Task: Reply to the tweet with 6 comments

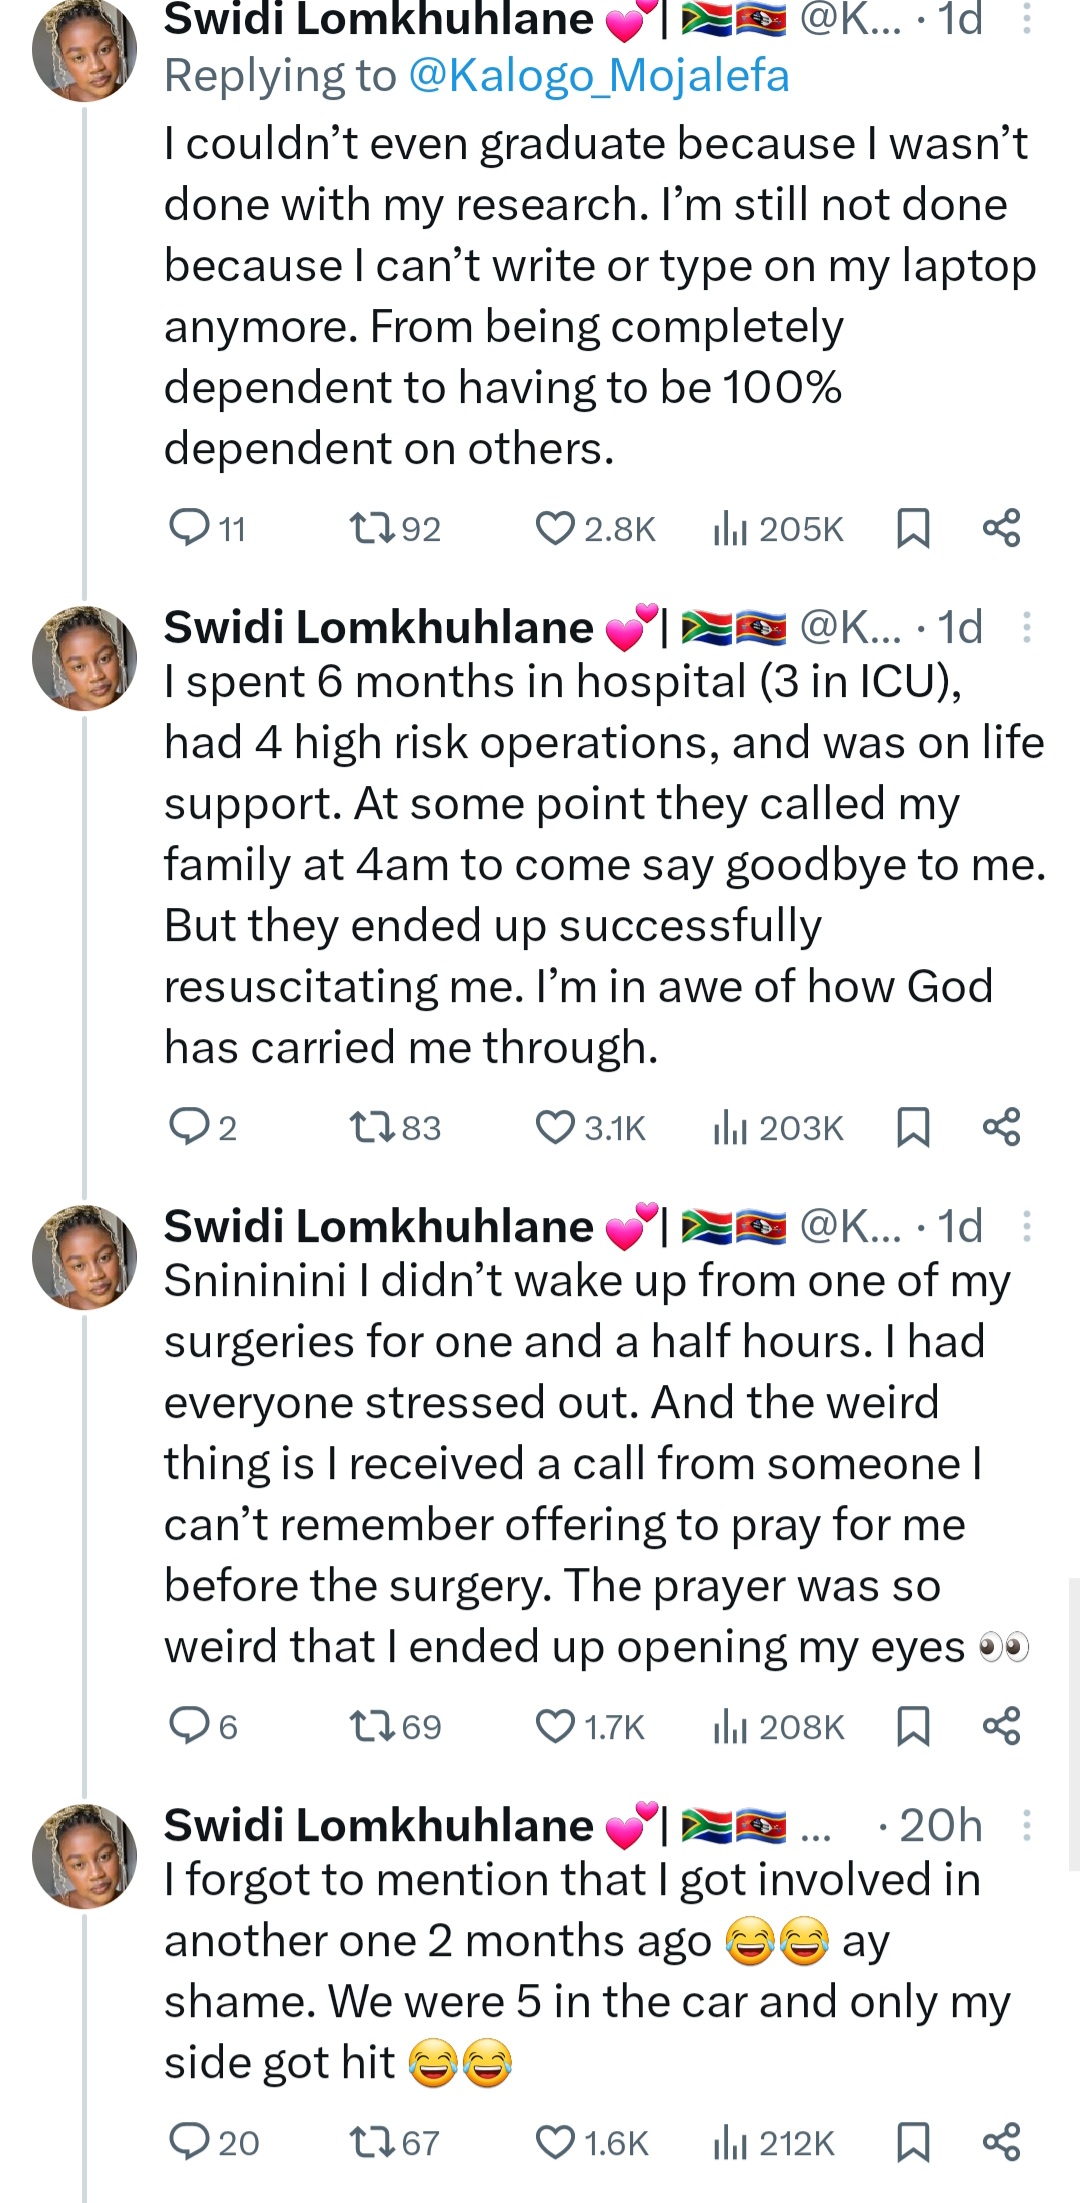Action: (x=189, y=1726)
